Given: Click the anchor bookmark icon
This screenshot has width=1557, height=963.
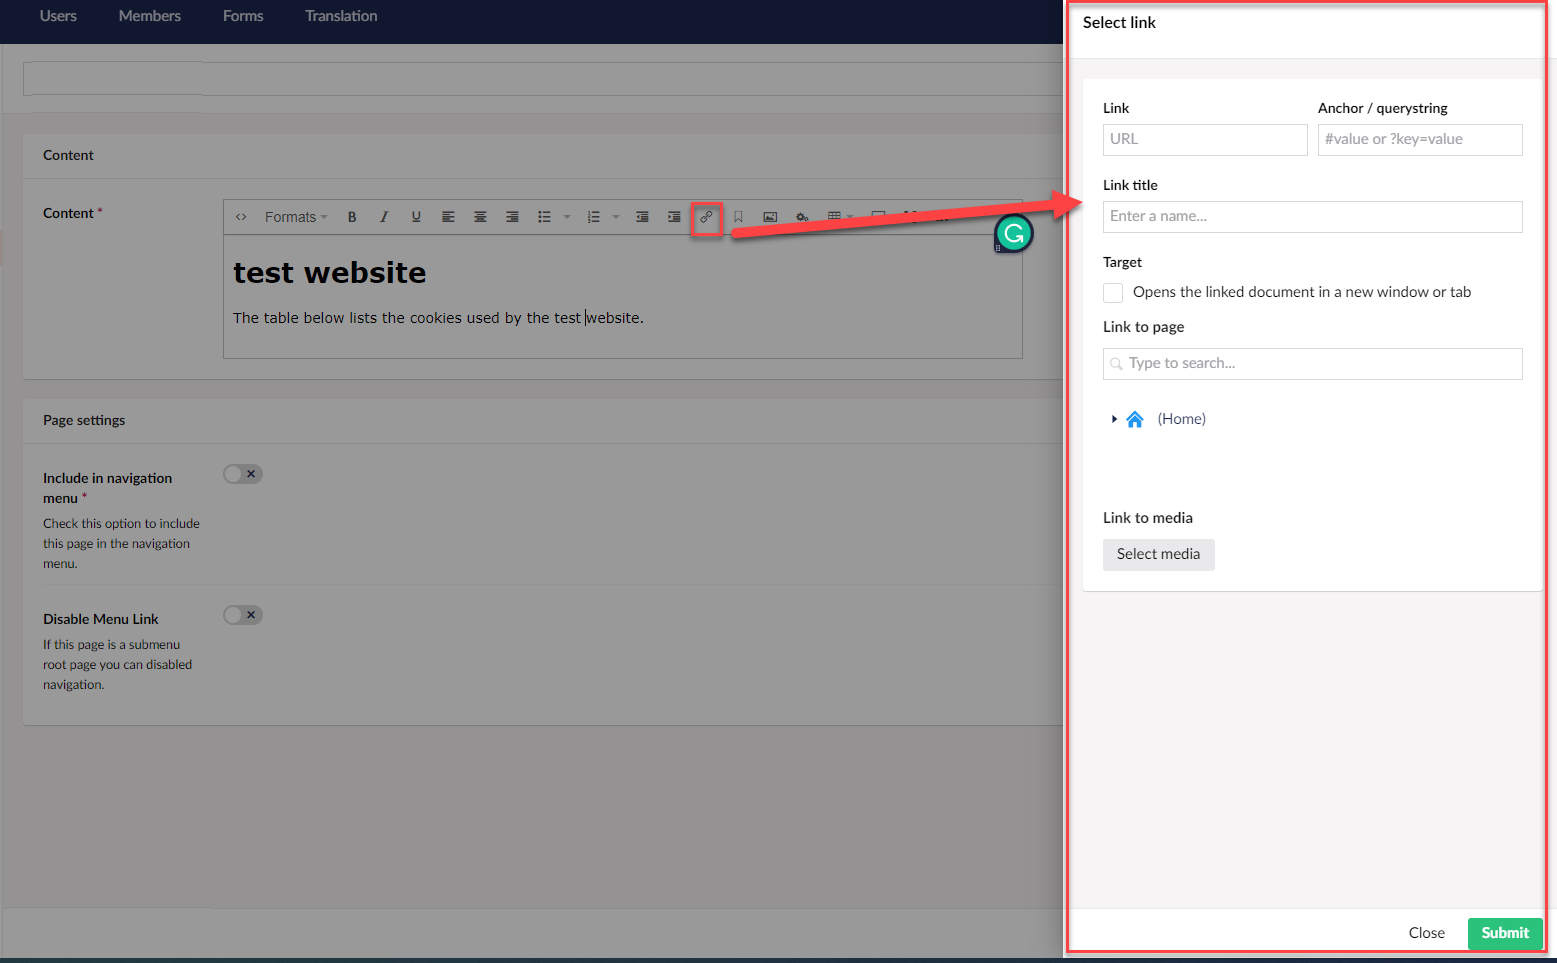Looking at the screenshot, I should pos(738,217).
